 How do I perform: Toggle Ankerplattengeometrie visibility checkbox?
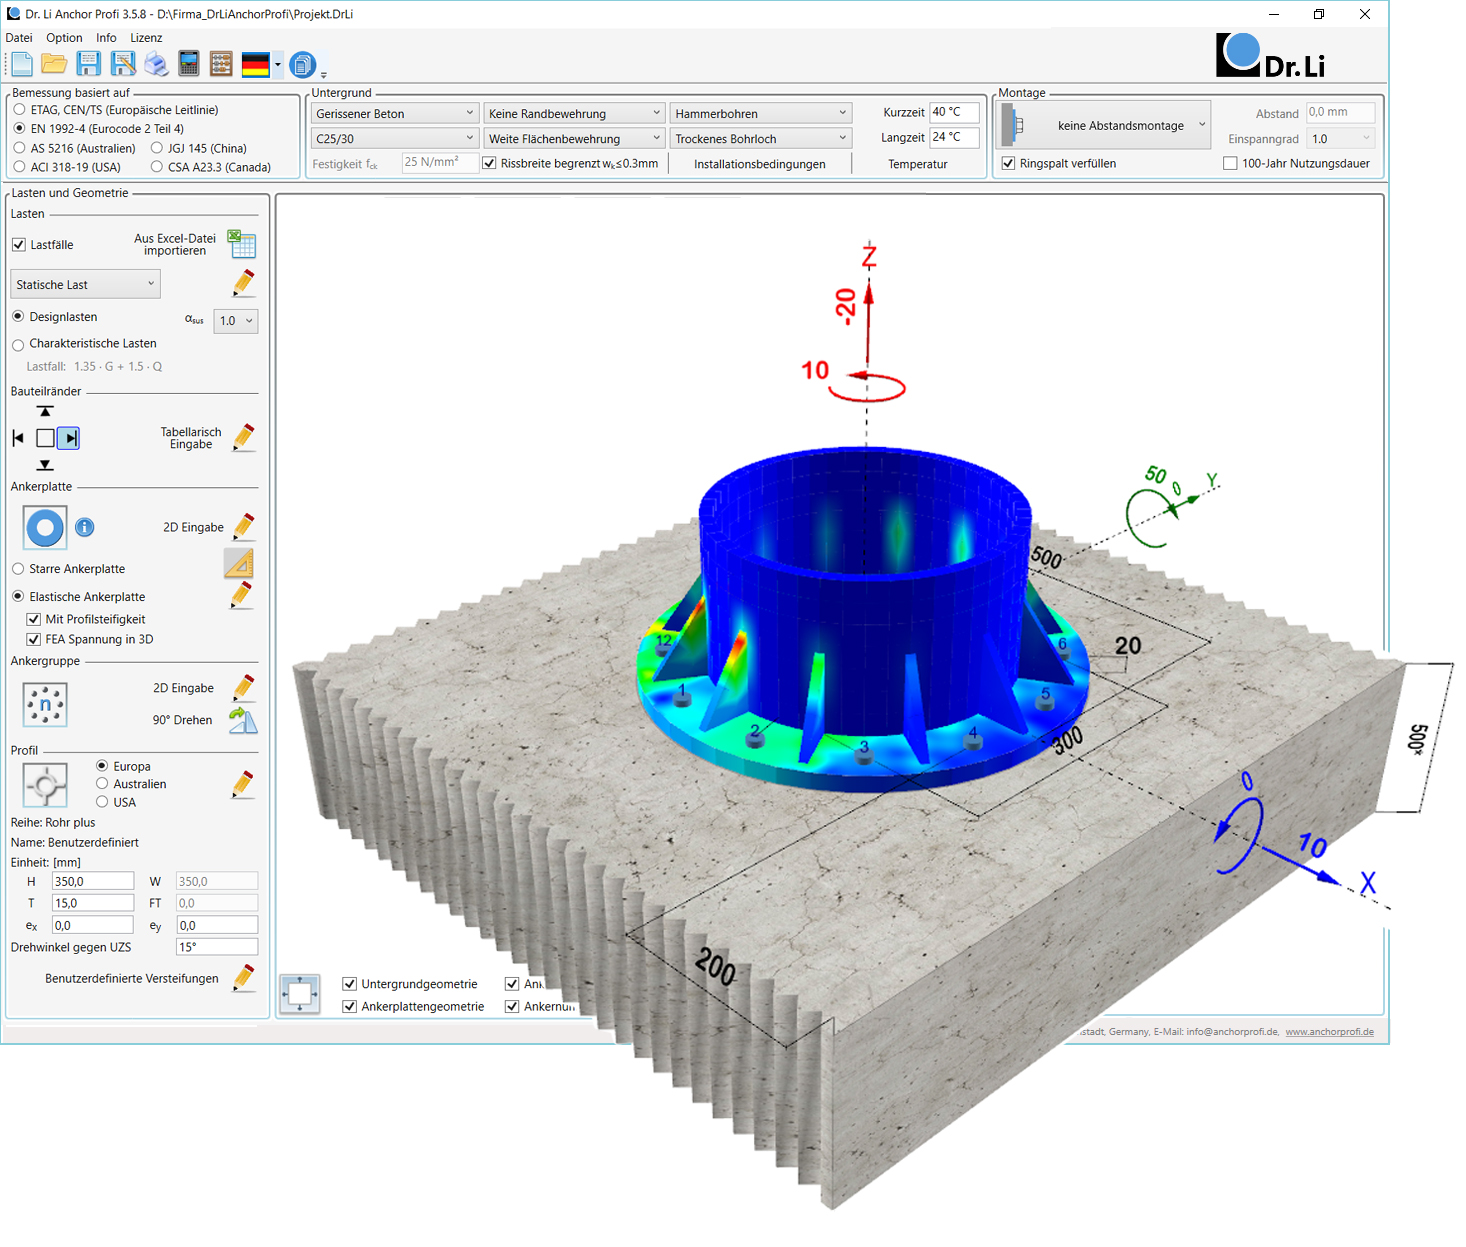[x=350, y=1007]
